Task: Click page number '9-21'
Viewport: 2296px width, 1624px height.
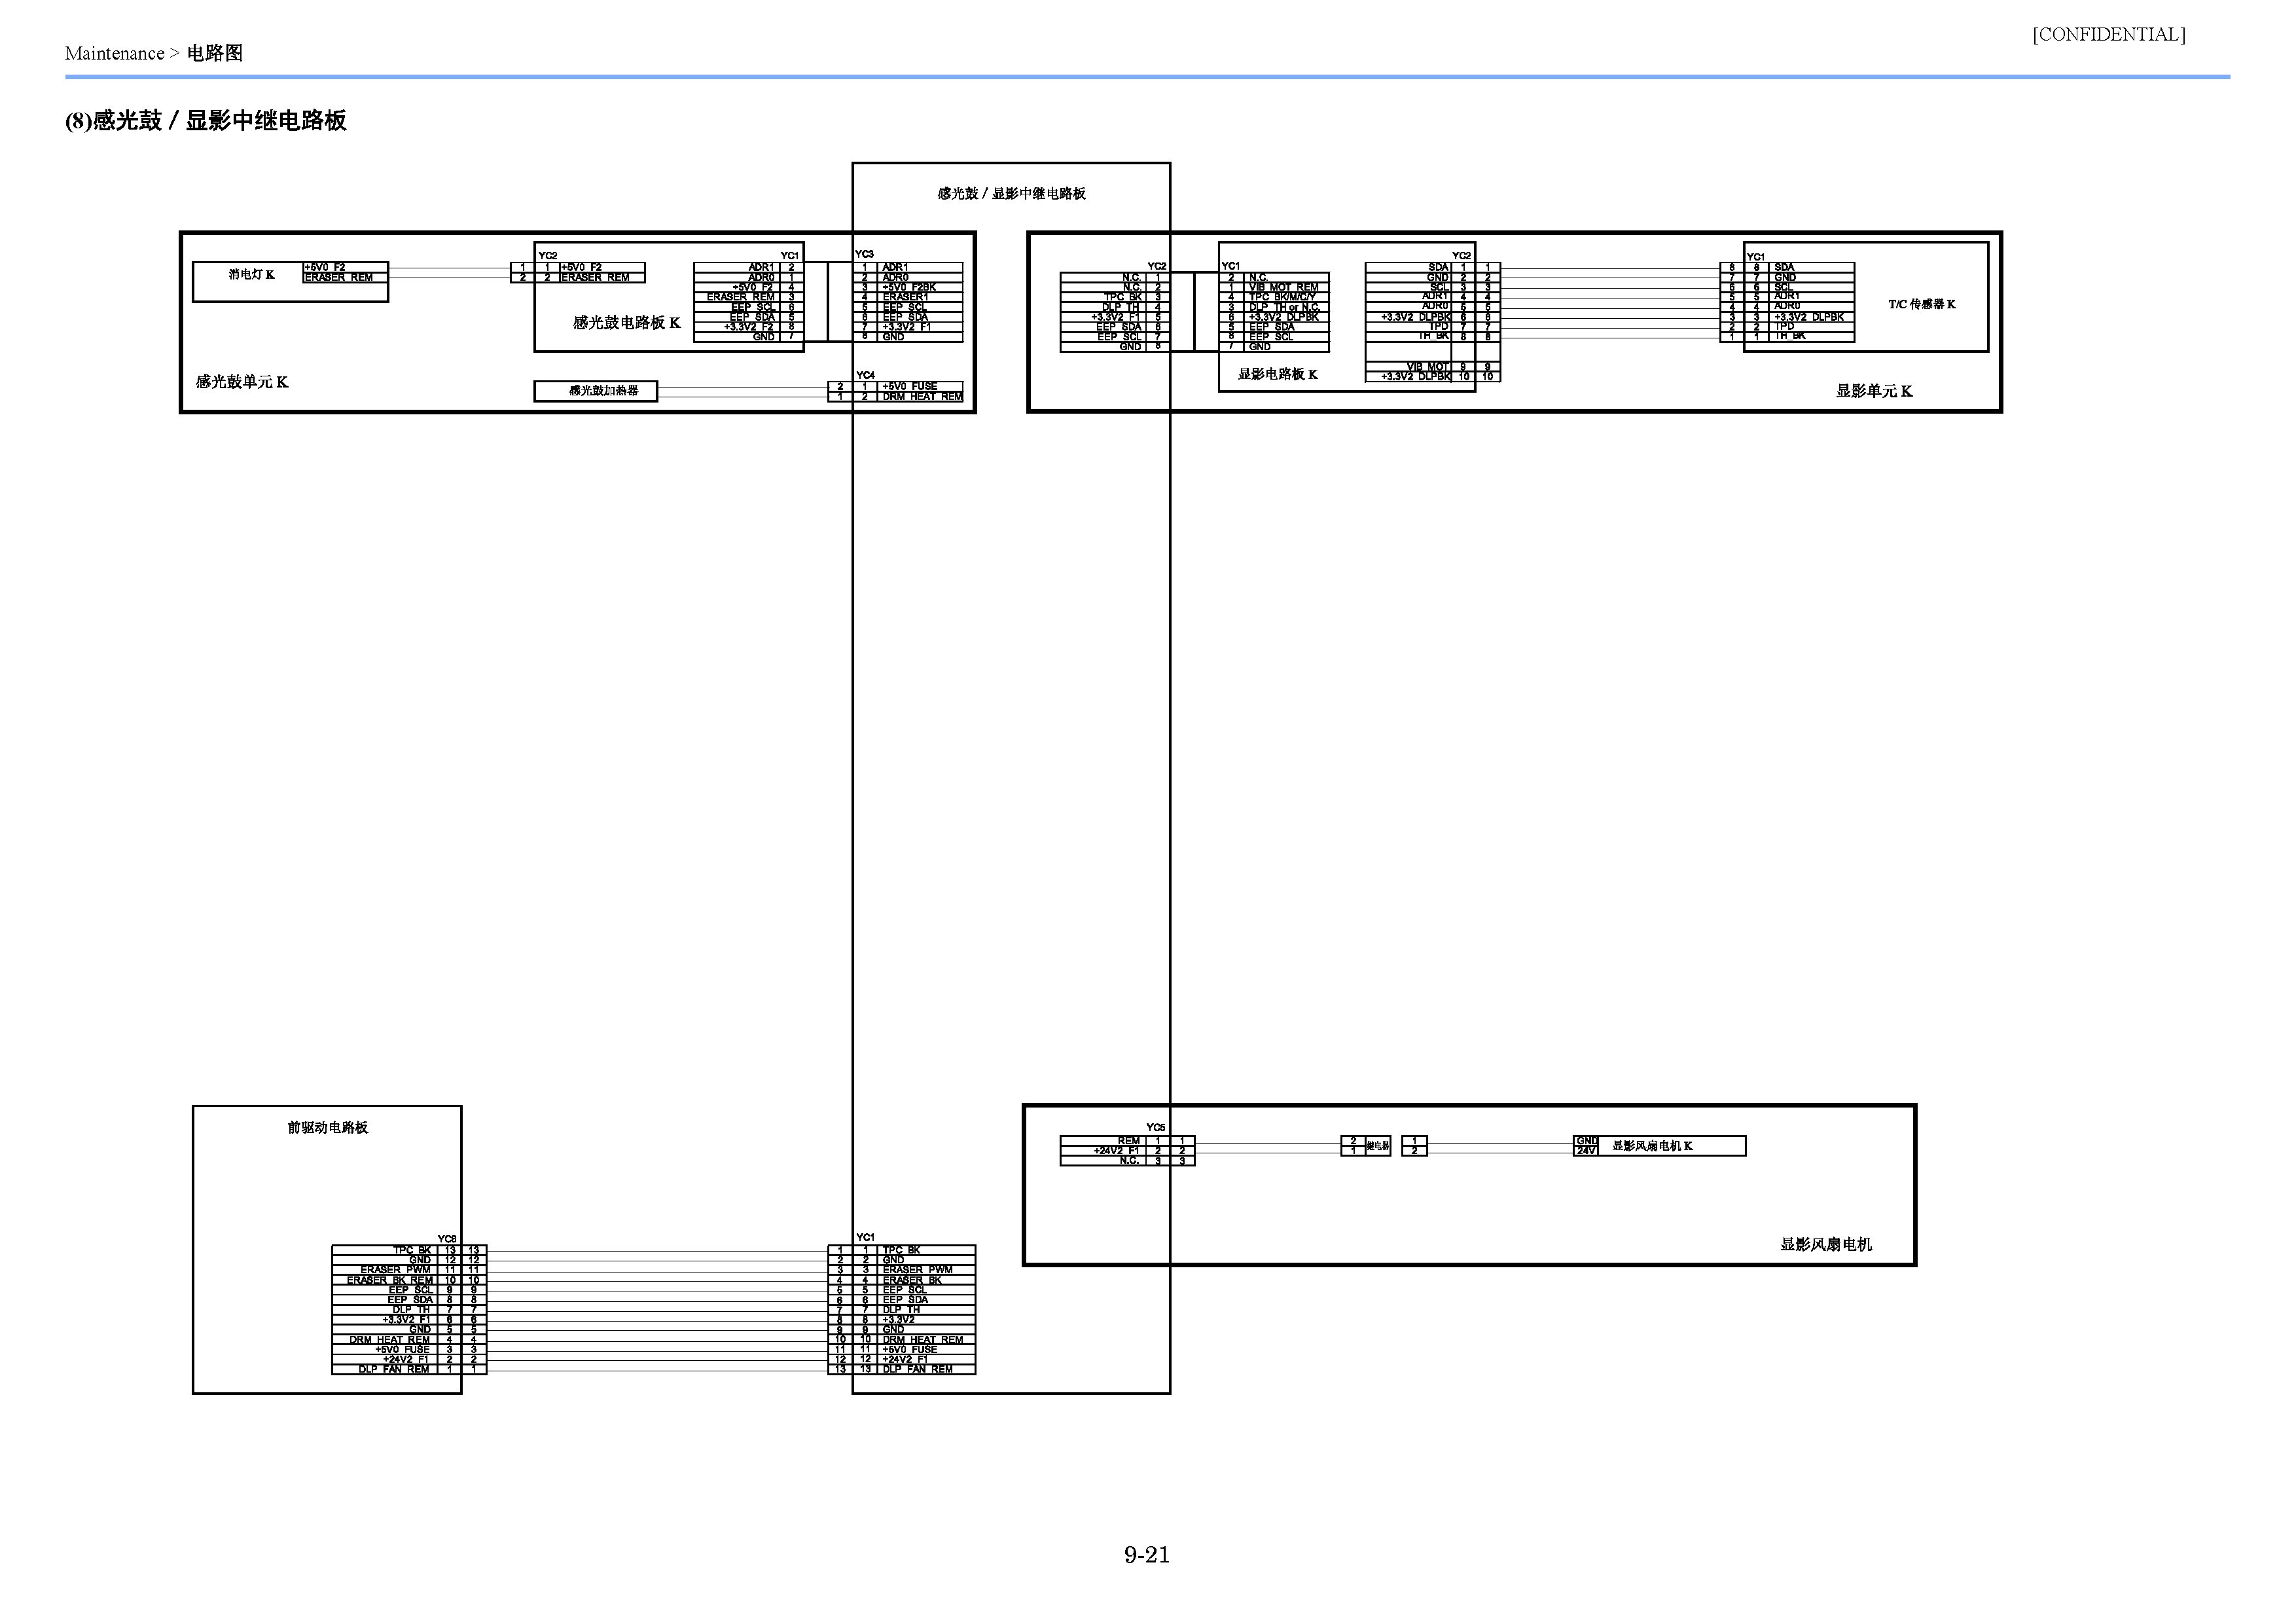Action: pyautogui.click(x=1147, y=1554)
